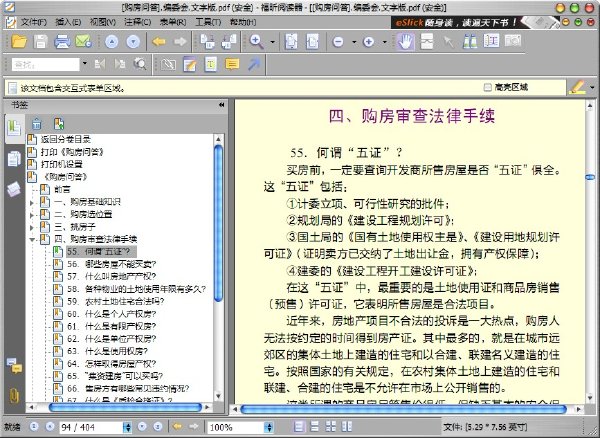Expand the 三、挑房子 bookmark
This screenshot has width=600, height=438.
(32, 228)
